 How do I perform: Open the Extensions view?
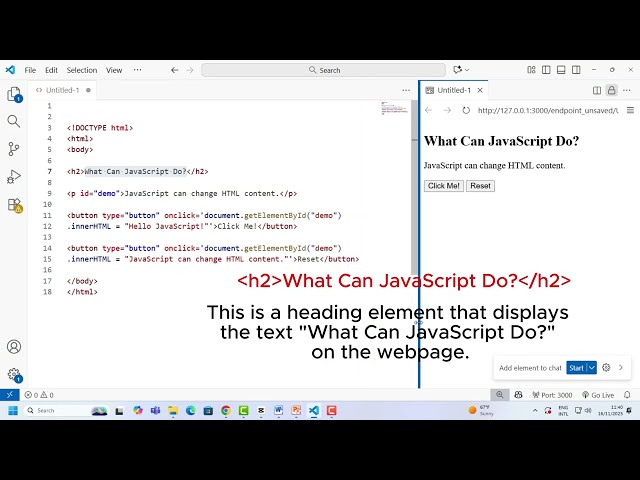14,204
